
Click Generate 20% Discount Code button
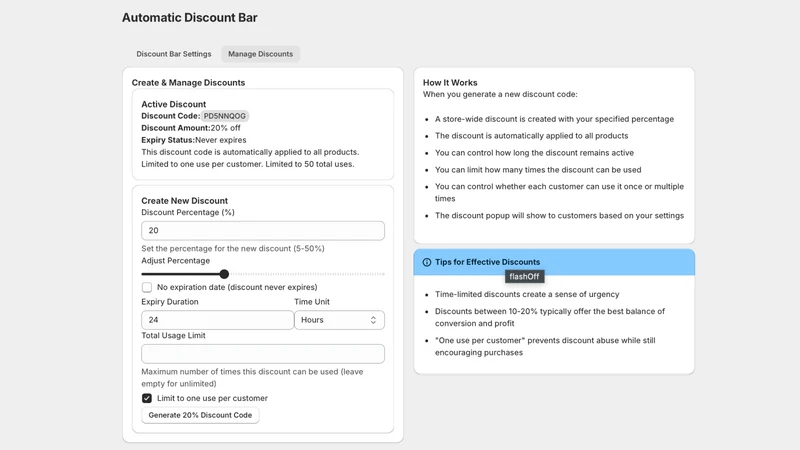point(200,415)
